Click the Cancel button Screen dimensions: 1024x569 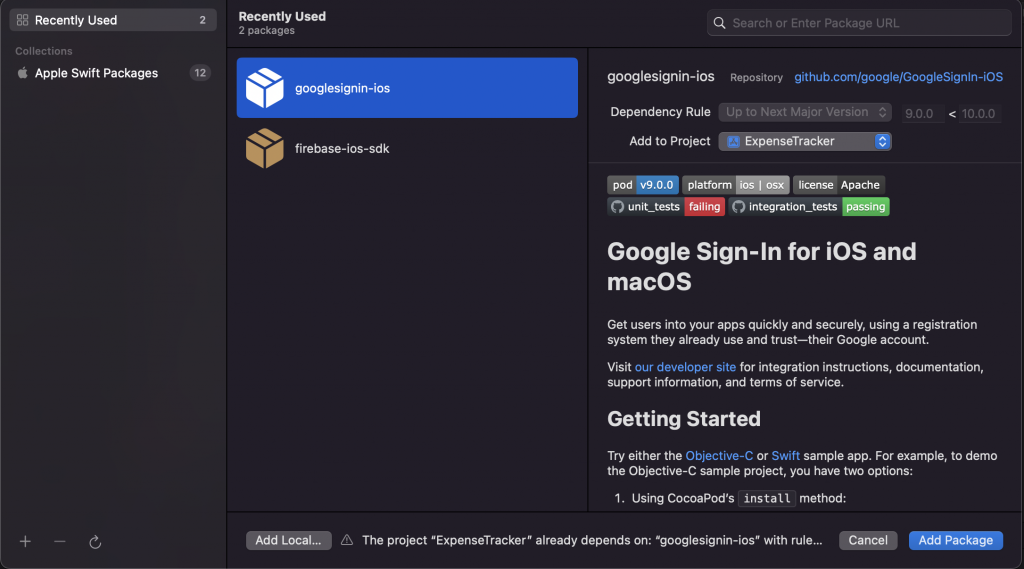point(868,540)
